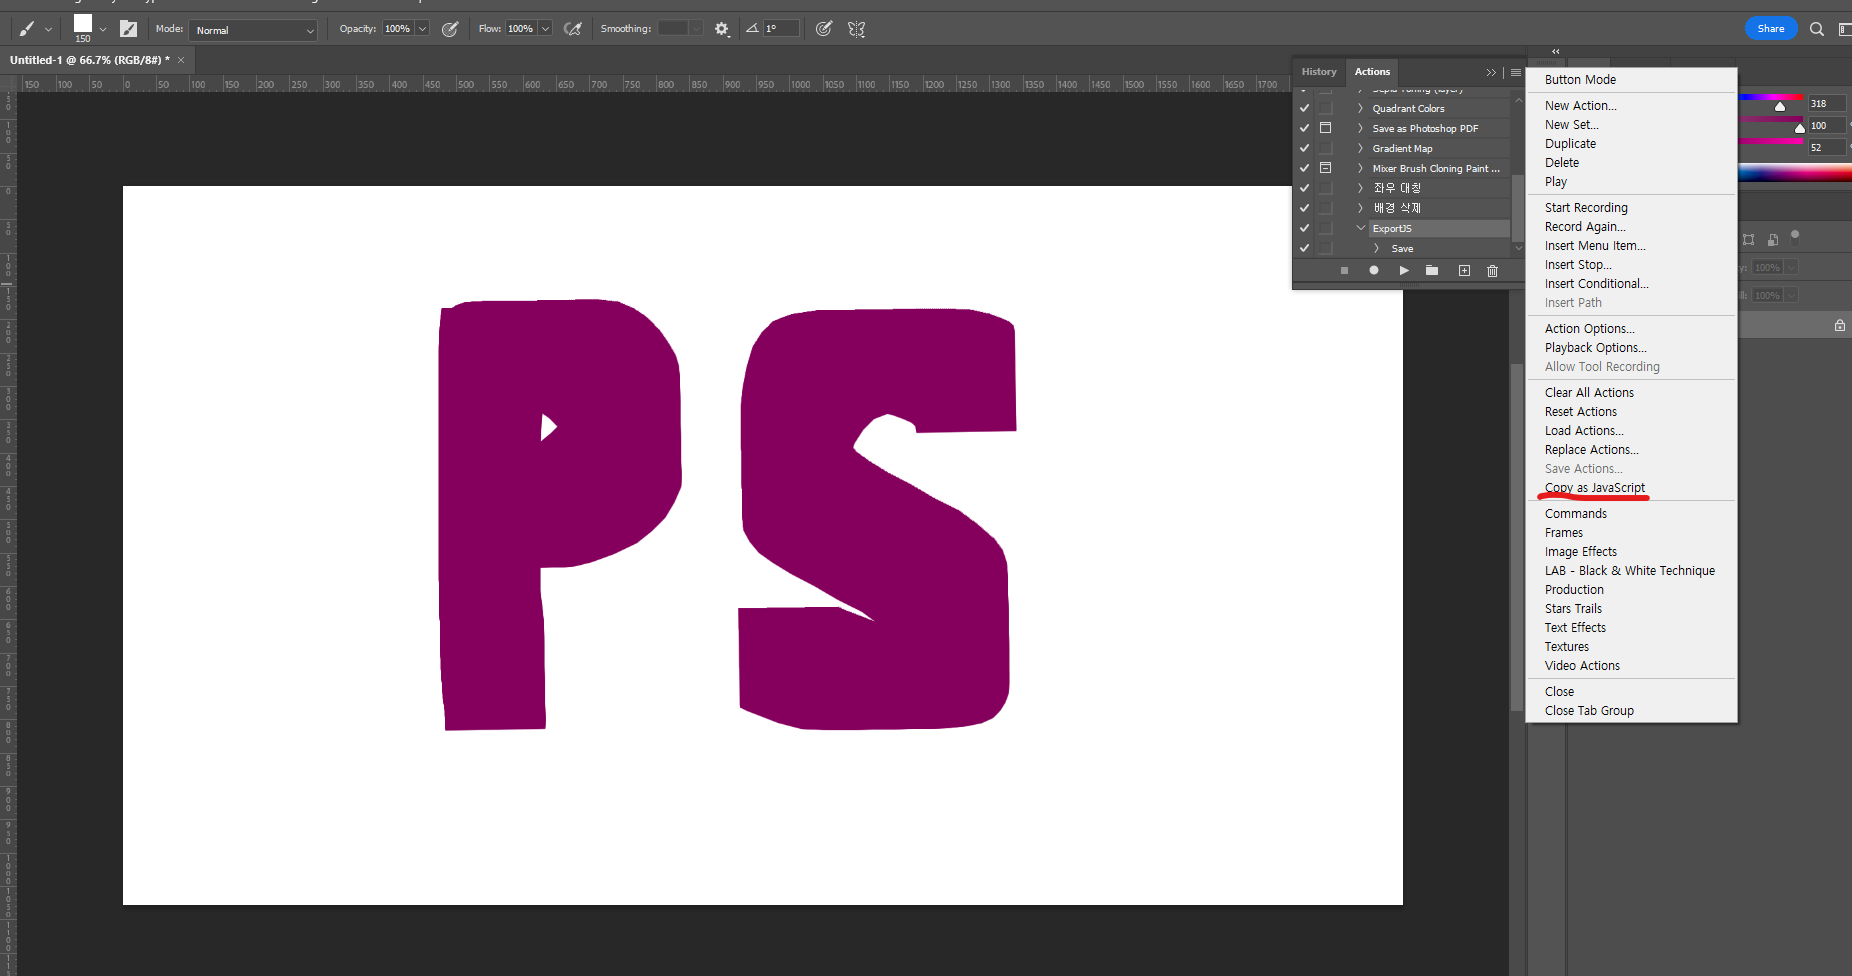Select Duplicate in the Actions menu
Image resolution: width=1852 pixels, height=976 pixels.
(1570, 144)
